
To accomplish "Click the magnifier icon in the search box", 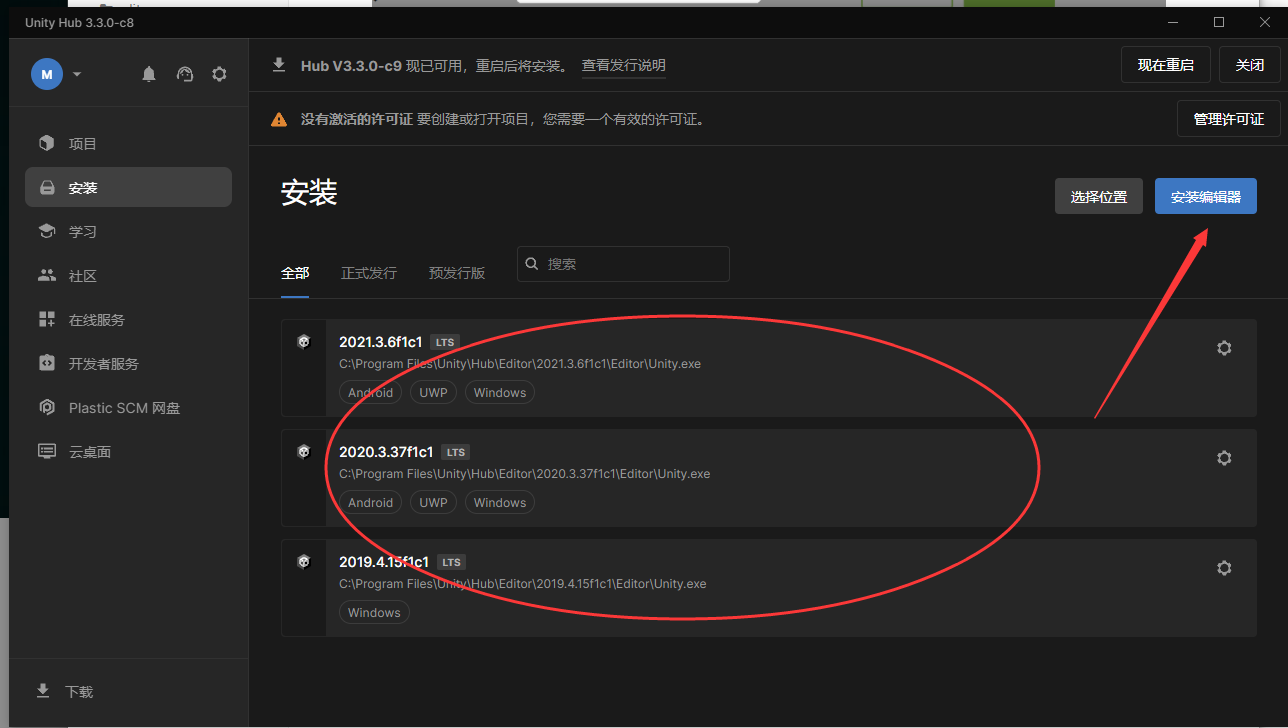I will 533,264.
